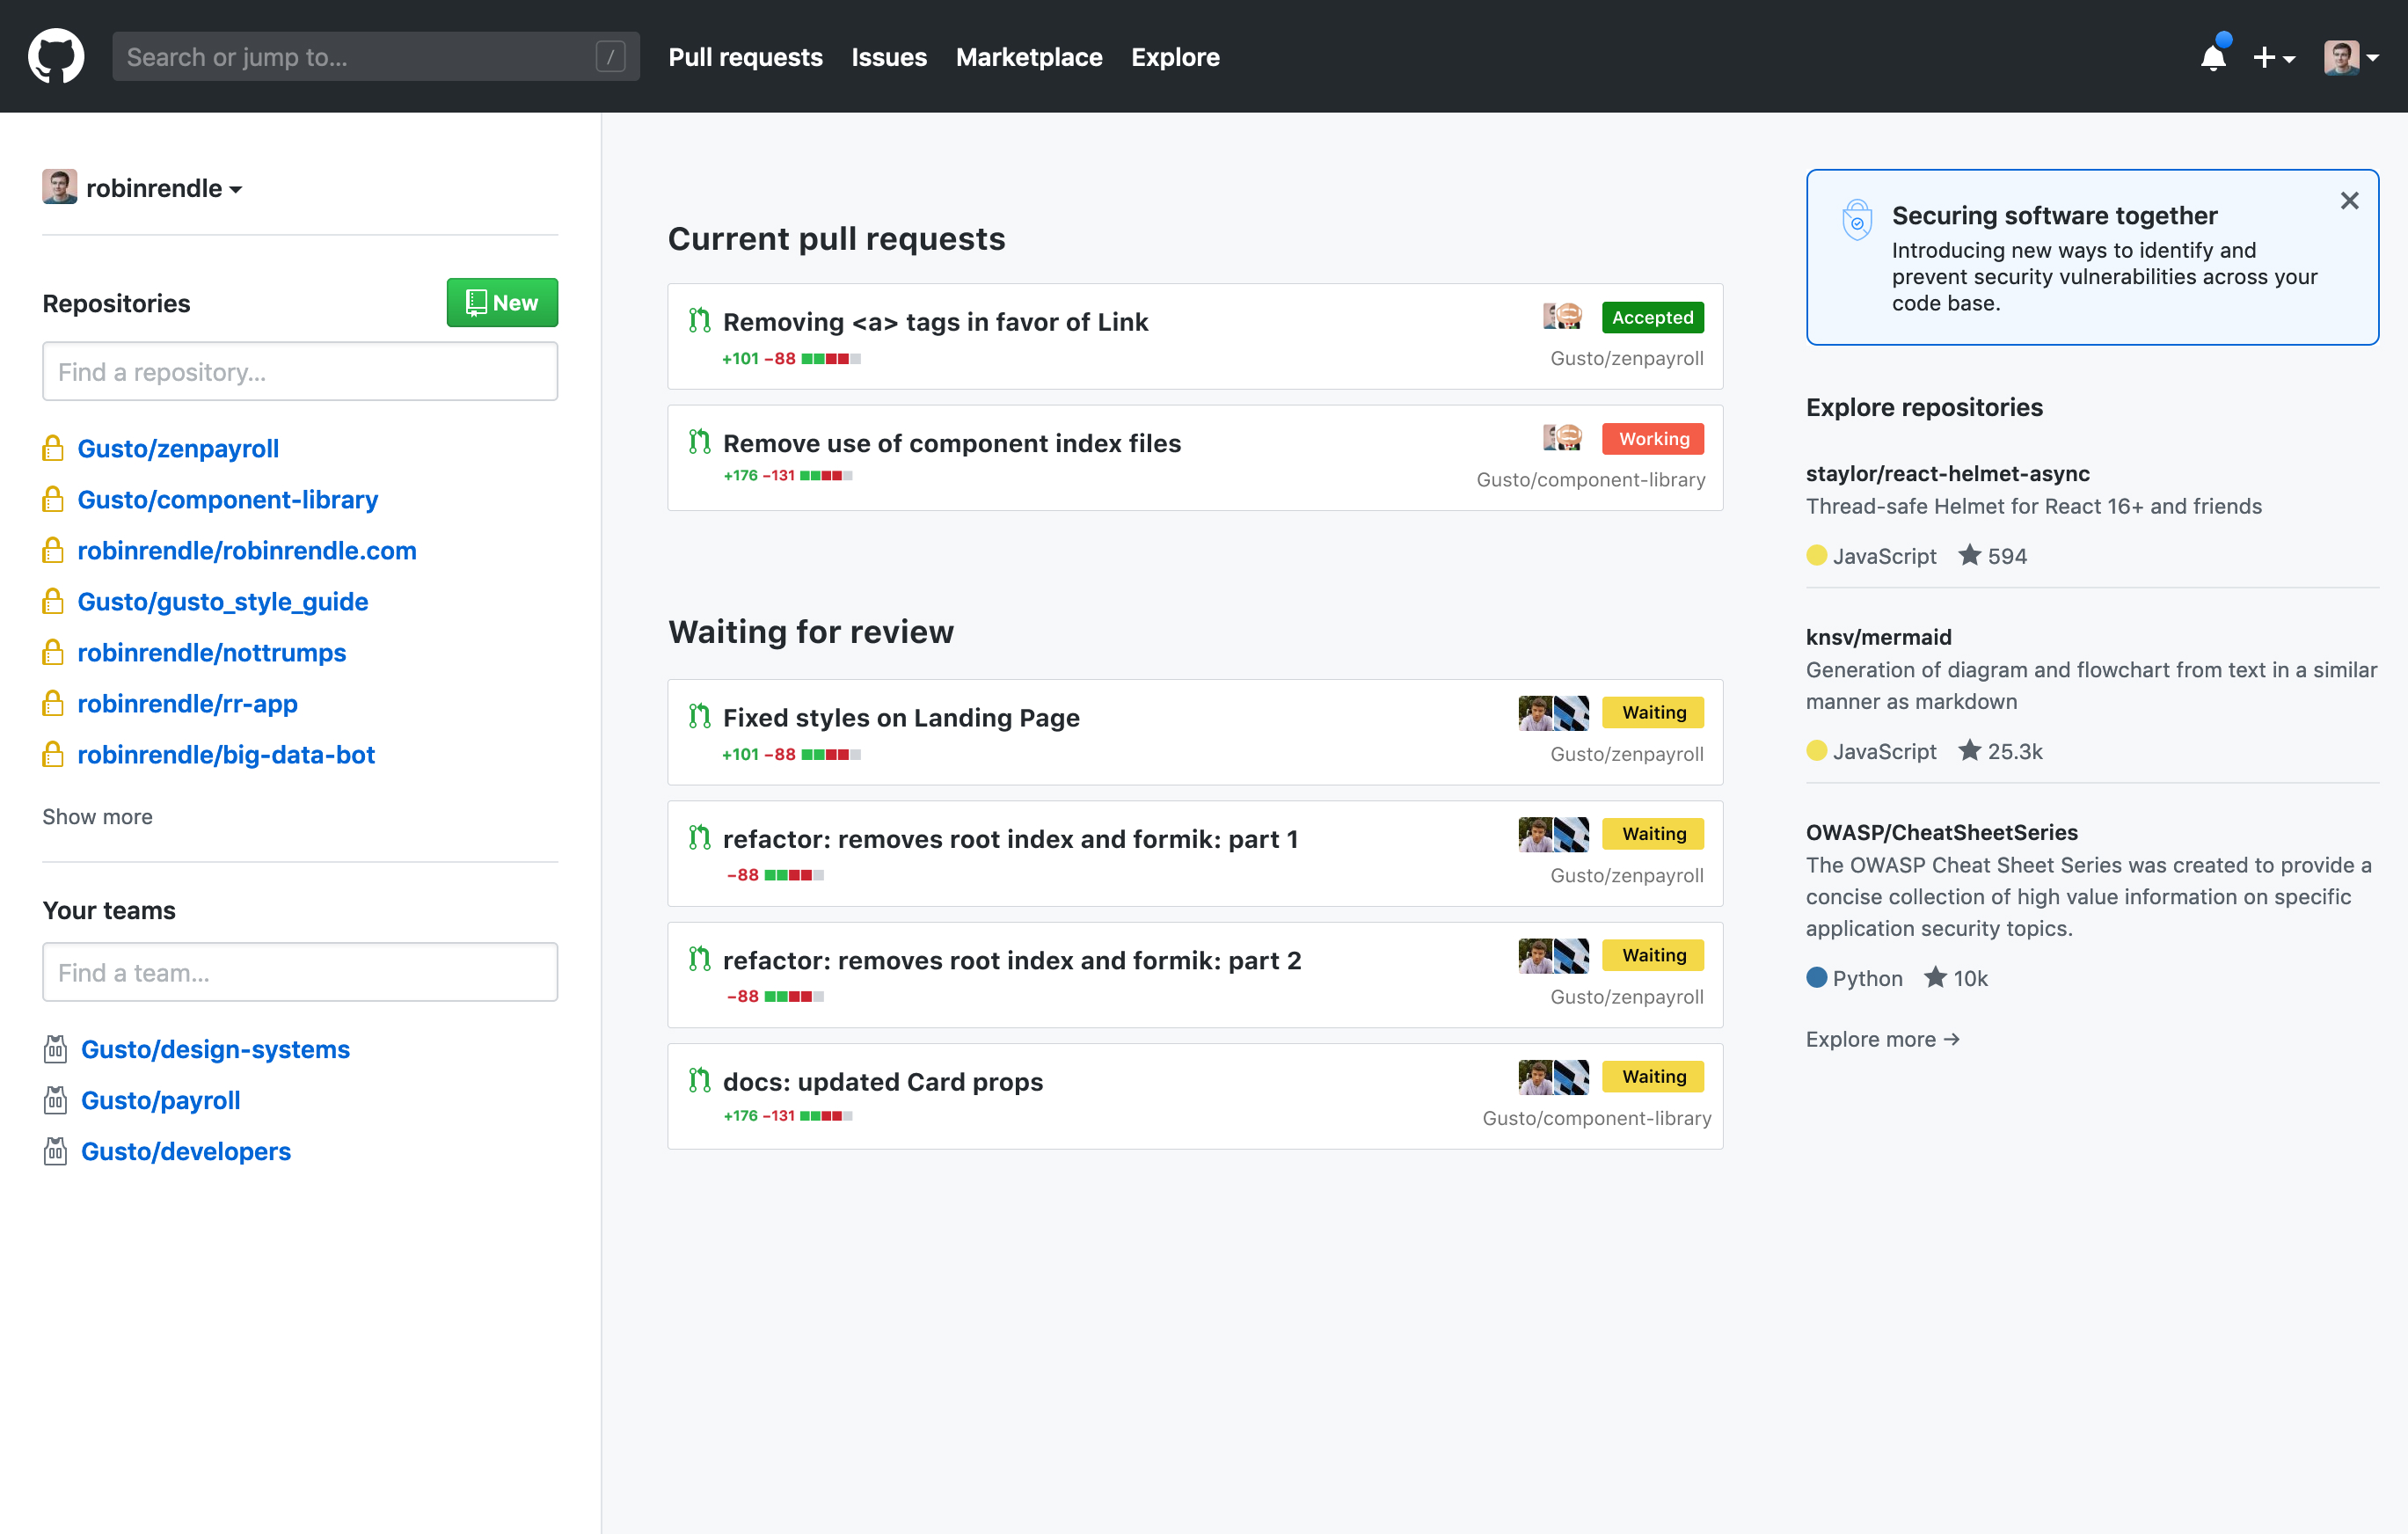Click the GitHub Octocat logo
The height and width of the screenshot is (1534, 2408).
pyautogui.click(x=56, y=56)
